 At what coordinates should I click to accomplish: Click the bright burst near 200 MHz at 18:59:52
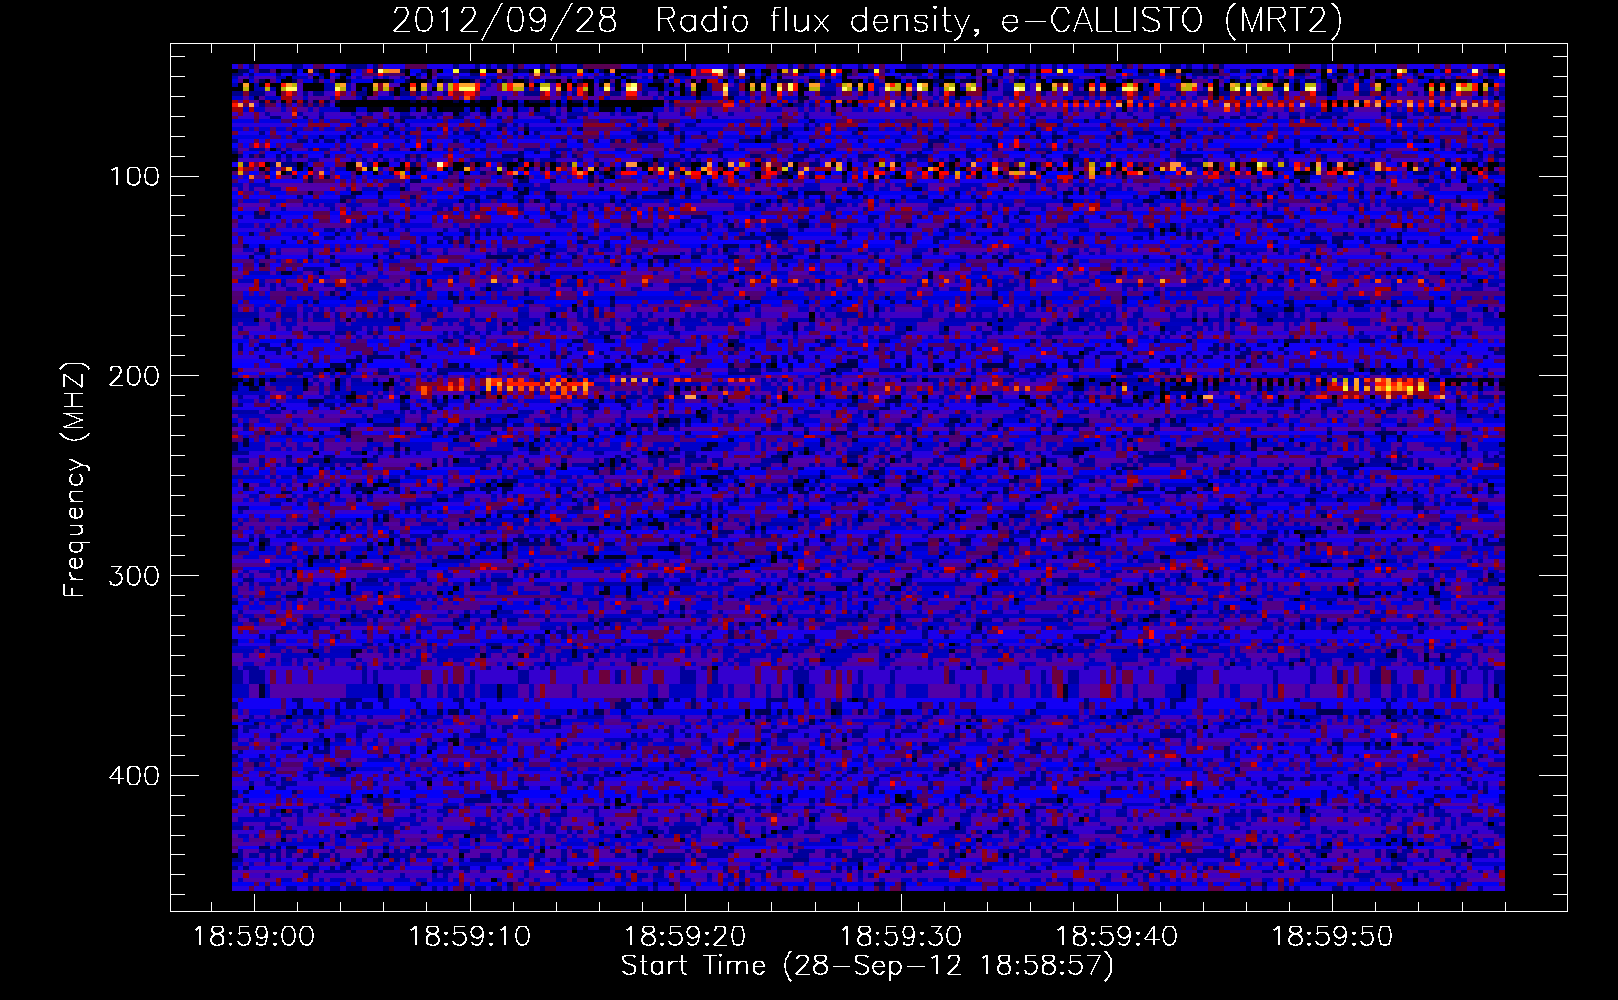[x=1383, y=387]
